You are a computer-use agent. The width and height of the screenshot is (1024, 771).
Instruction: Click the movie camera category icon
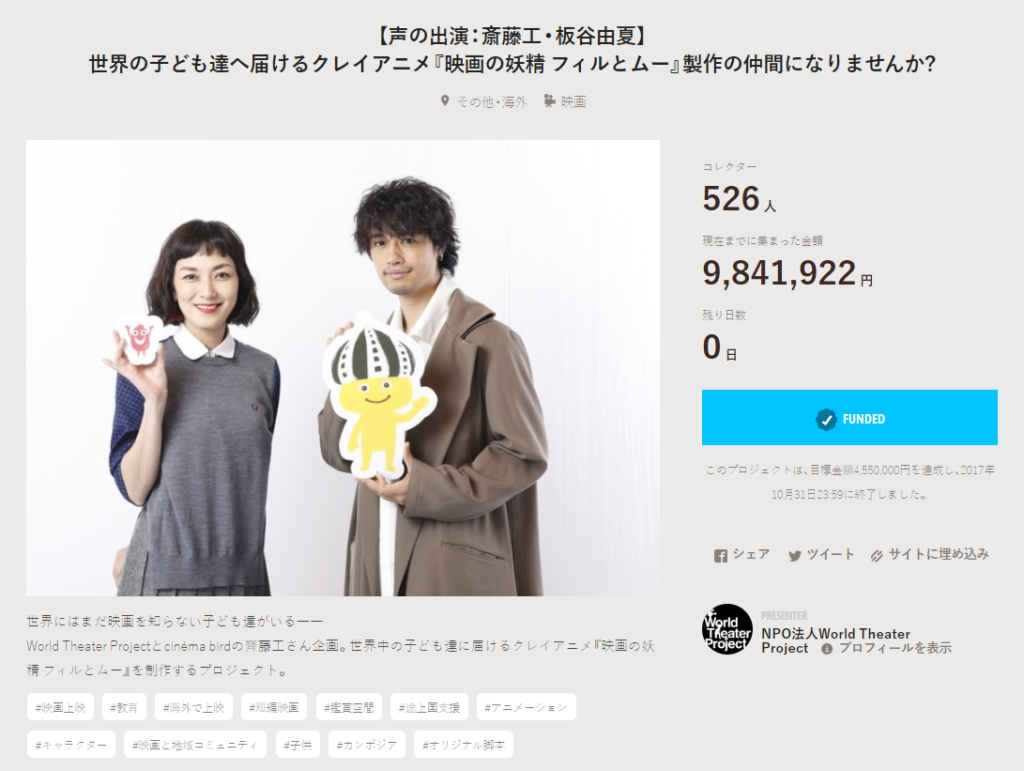(x=550, y=101)
